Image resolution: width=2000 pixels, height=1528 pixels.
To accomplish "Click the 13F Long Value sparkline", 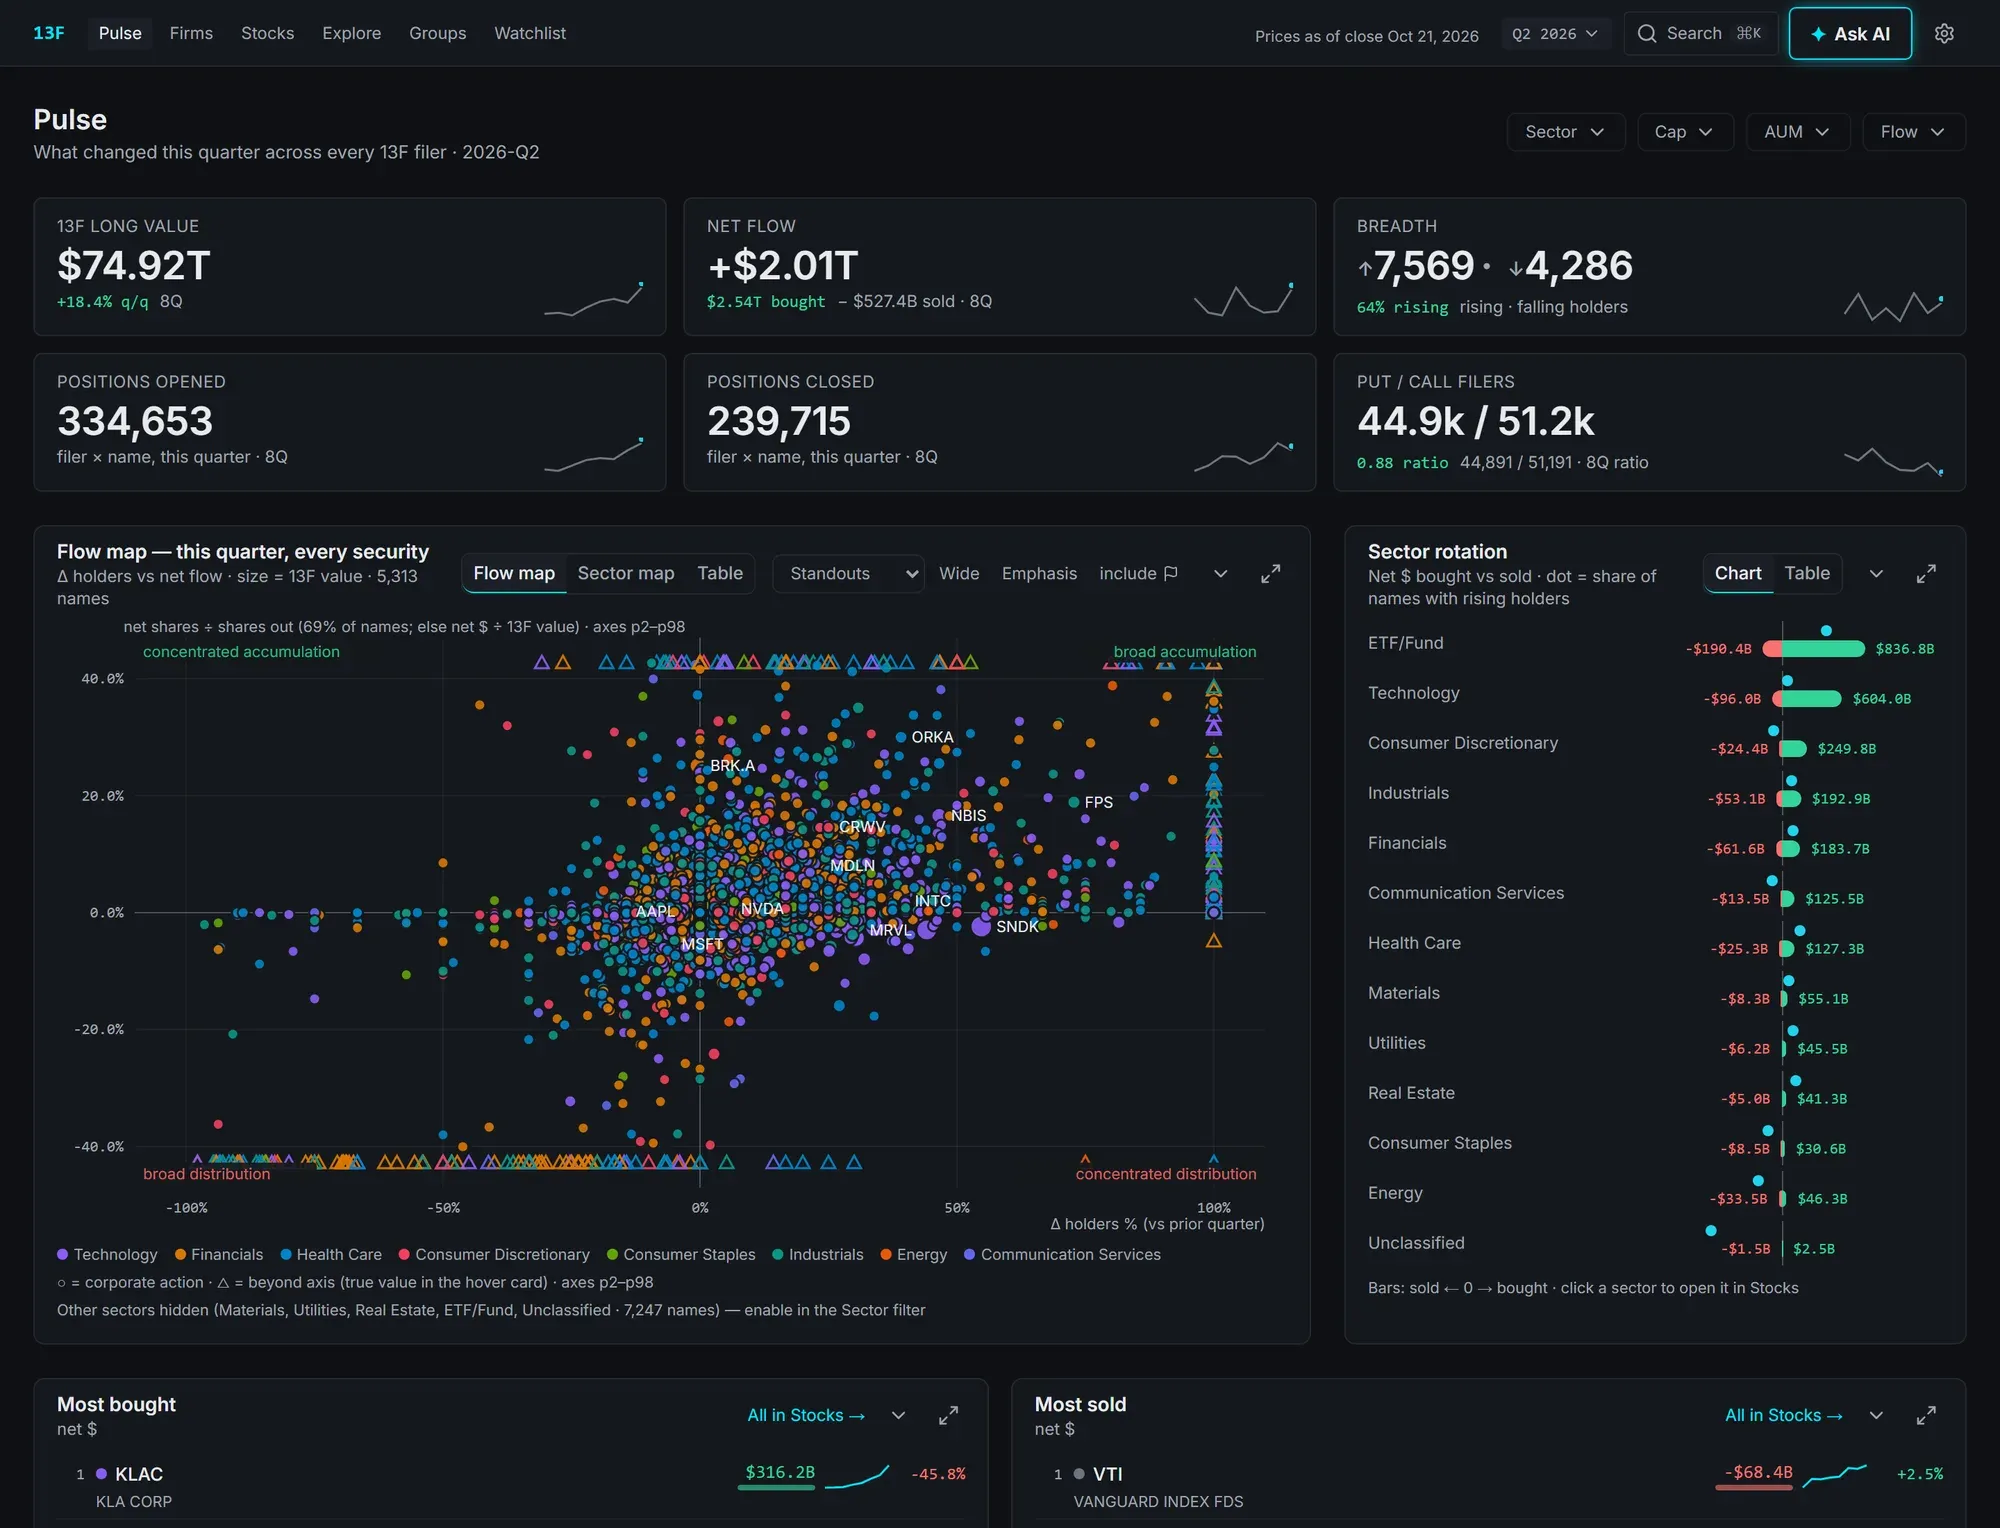I will [593, 300].
